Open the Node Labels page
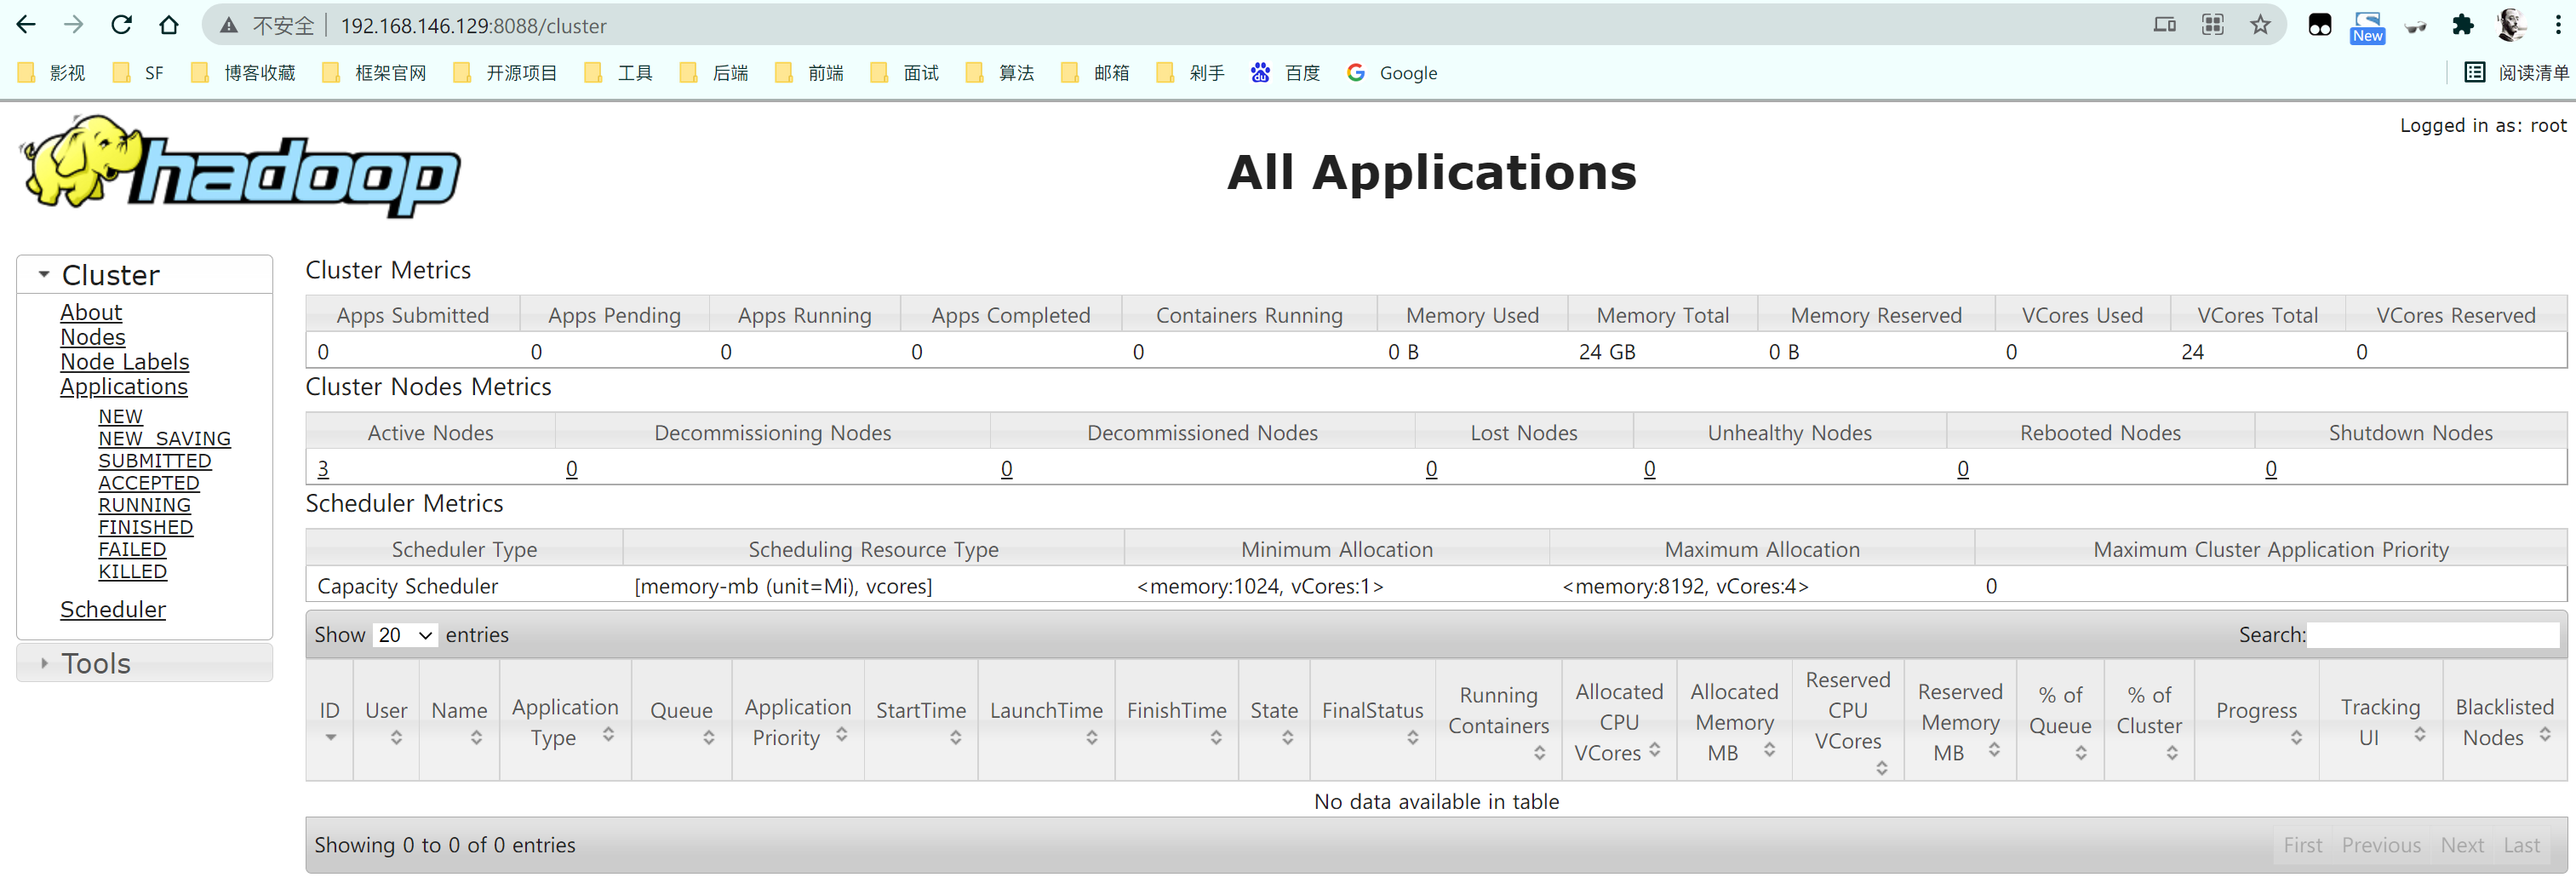This screenshot has width=2576, height=883. 124,362
